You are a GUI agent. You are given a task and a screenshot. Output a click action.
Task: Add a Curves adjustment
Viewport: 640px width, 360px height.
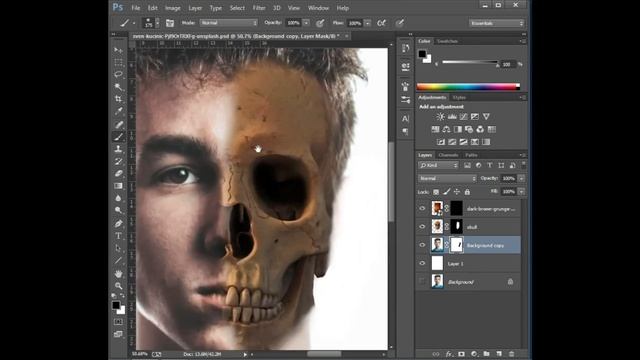pos(463,117)
